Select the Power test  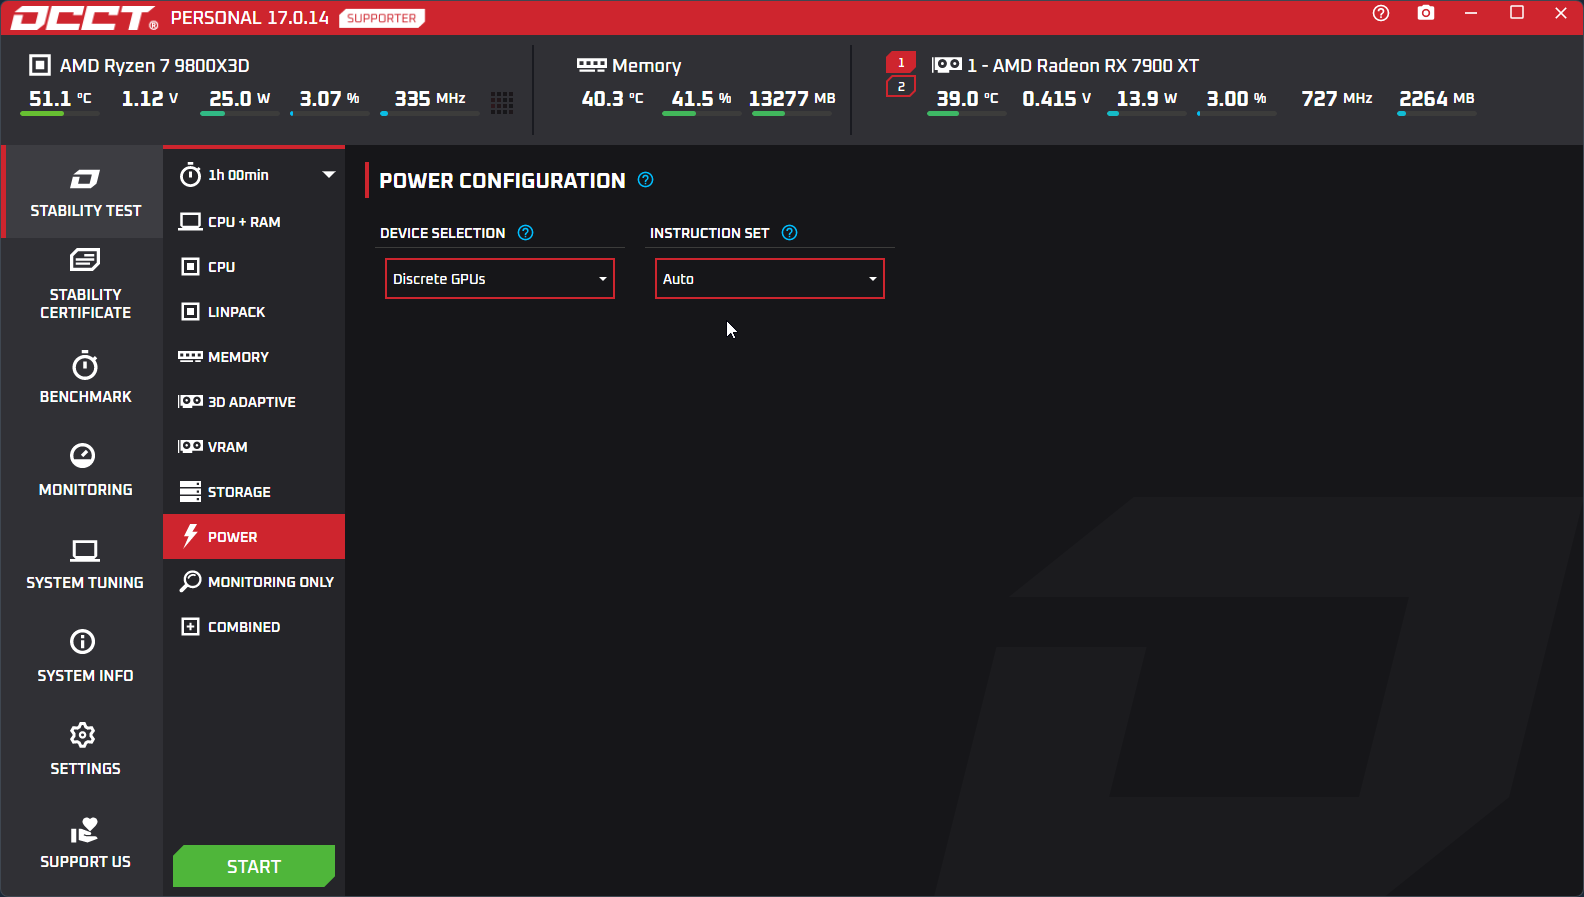point(254,537)
